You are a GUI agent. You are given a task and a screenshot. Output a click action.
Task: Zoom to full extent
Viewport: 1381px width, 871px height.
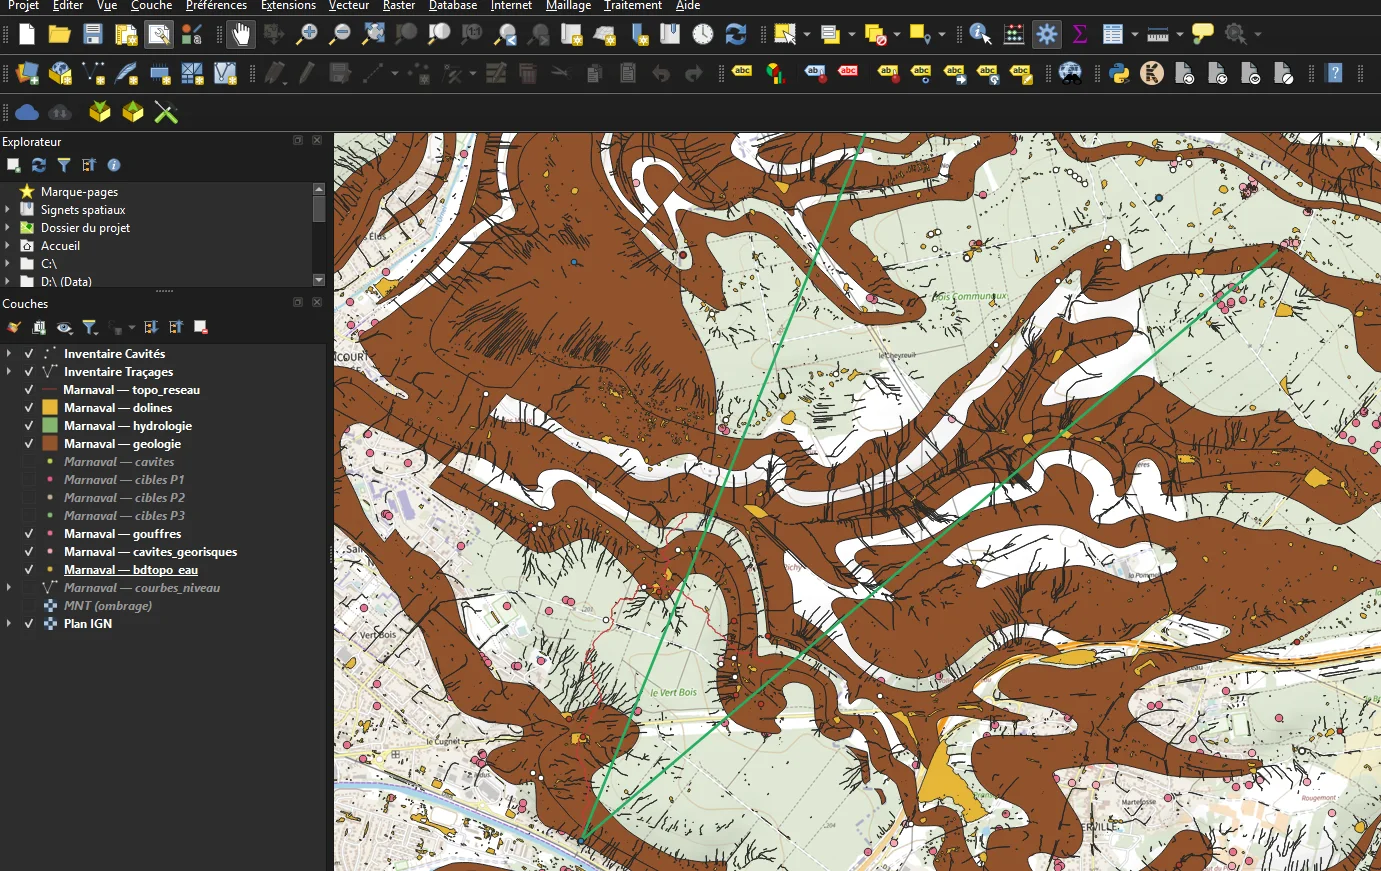tap(373, 35)
